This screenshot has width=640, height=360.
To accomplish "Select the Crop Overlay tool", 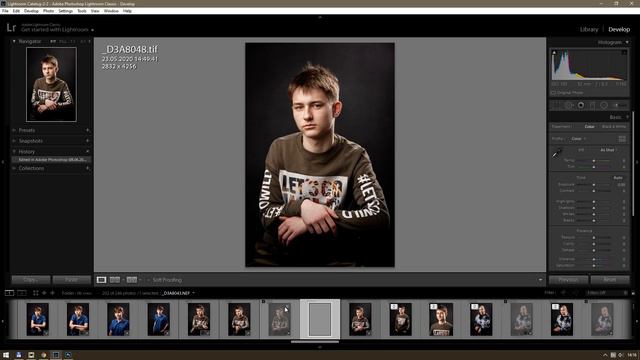I will click(556, 105).
